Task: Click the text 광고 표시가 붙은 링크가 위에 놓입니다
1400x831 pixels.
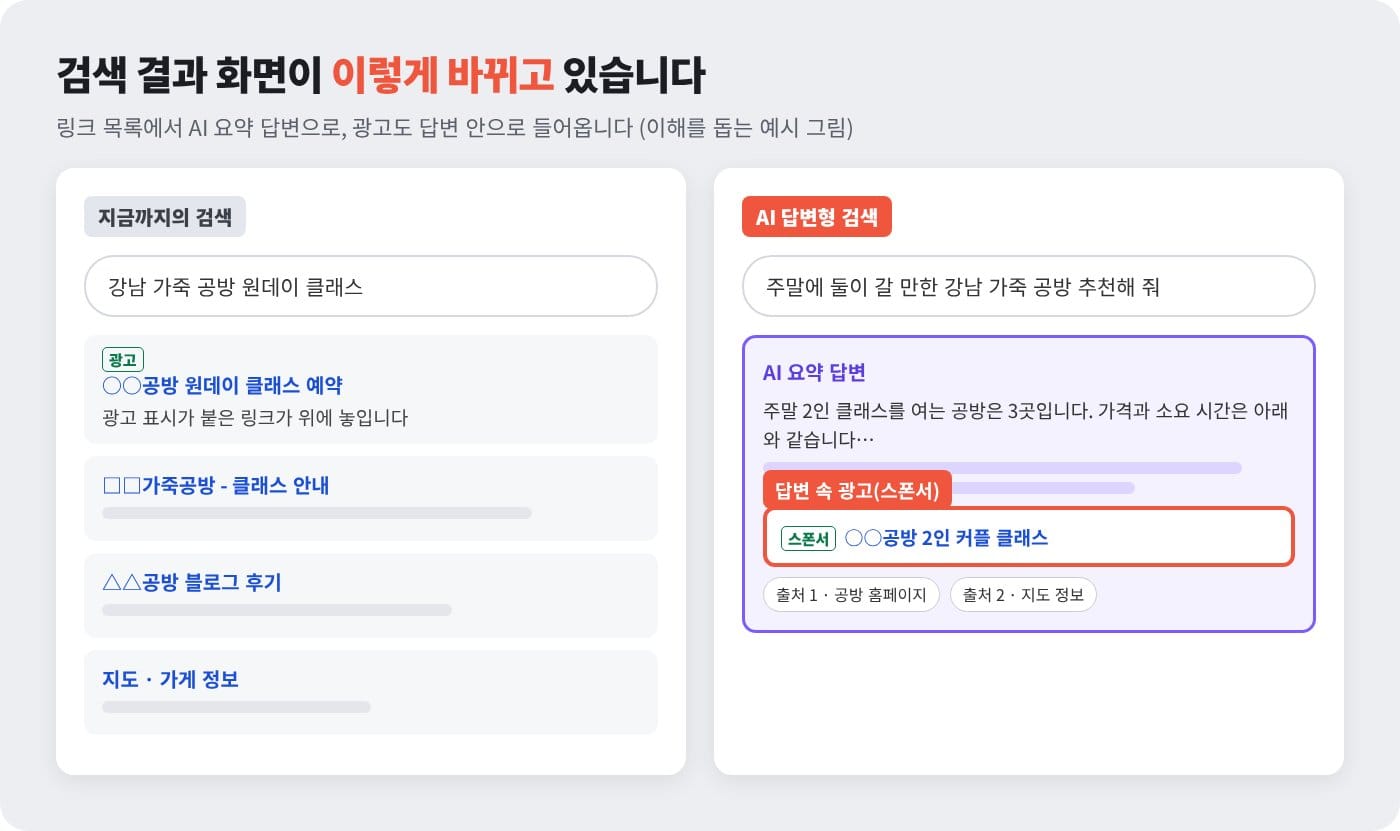Action: (x=255, y=418)
